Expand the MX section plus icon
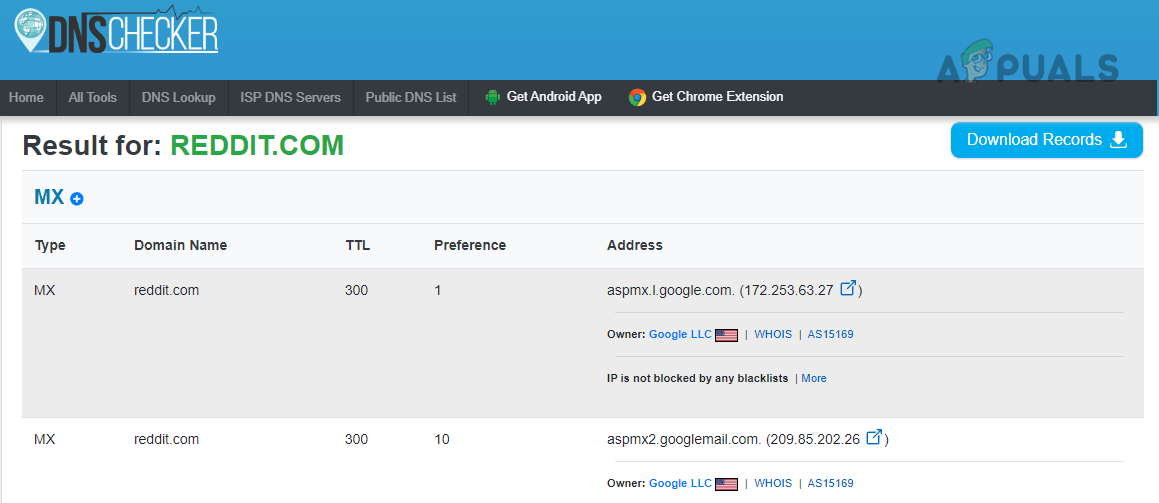Screen dimensions: 1159x503 (x=77, y=199)
